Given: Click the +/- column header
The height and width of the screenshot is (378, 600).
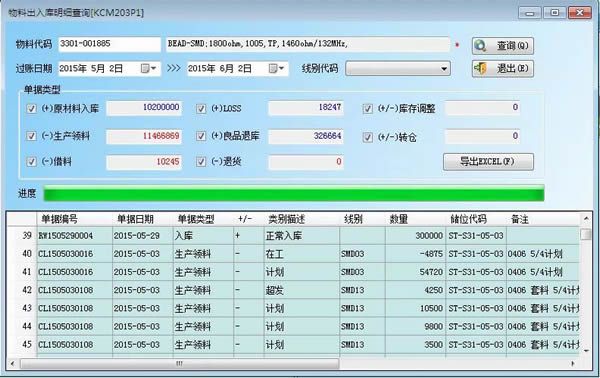Looking at the screenshot, I should point(248,219).
